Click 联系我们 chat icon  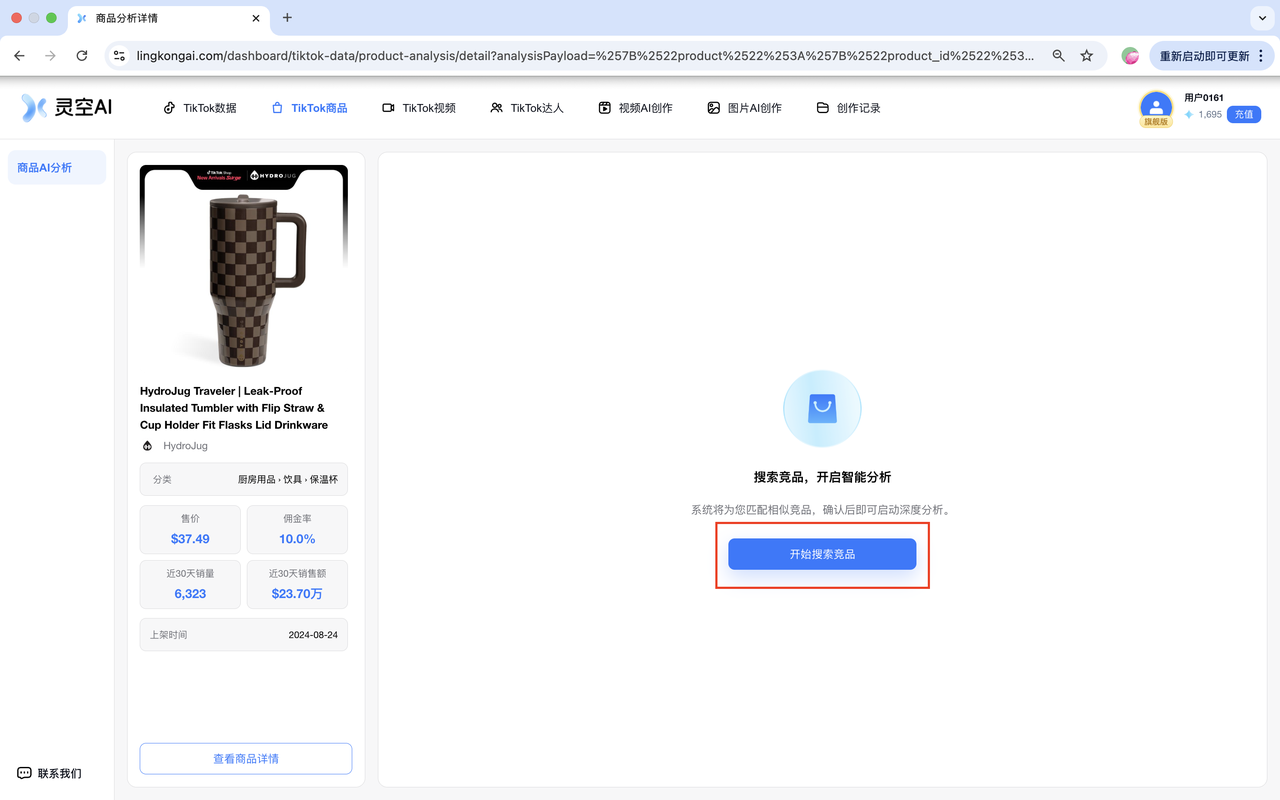click(x=25, y=773)
